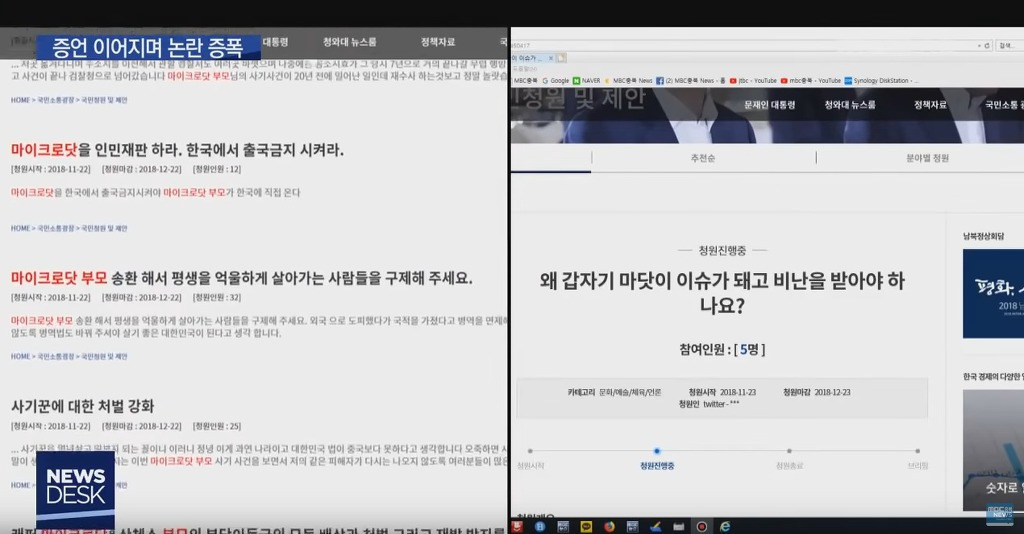Click the 브리핑 progress step marker

click(918, 450)
